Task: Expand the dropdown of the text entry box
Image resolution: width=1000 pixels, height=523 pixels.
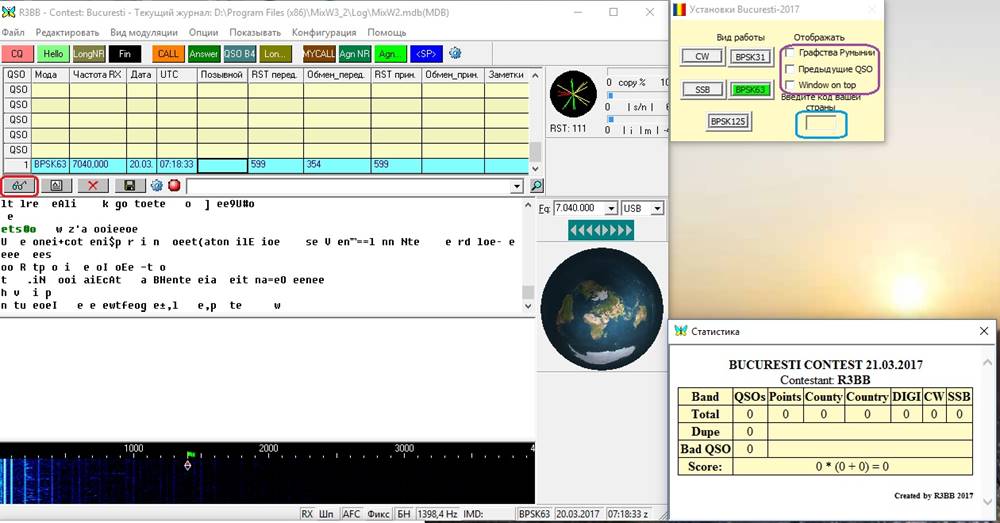Action: tap(516, 185)
